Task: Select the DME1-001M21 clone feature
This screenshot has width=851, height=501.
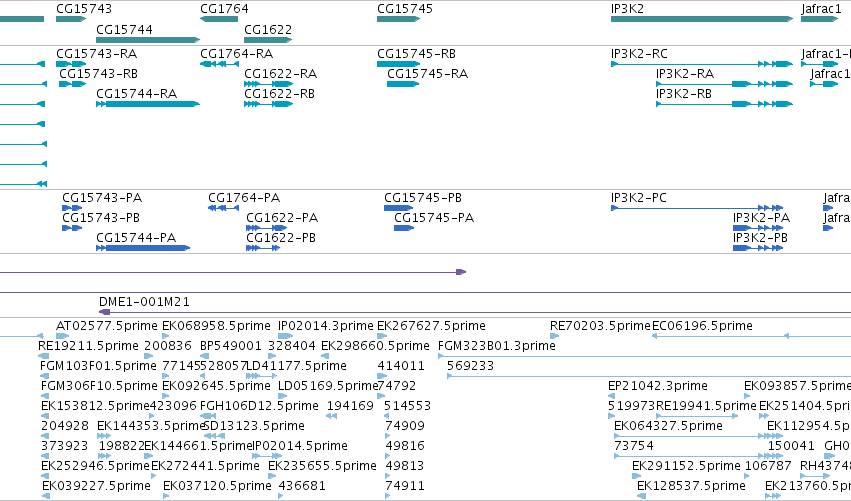Action: [x=475, y=312]
